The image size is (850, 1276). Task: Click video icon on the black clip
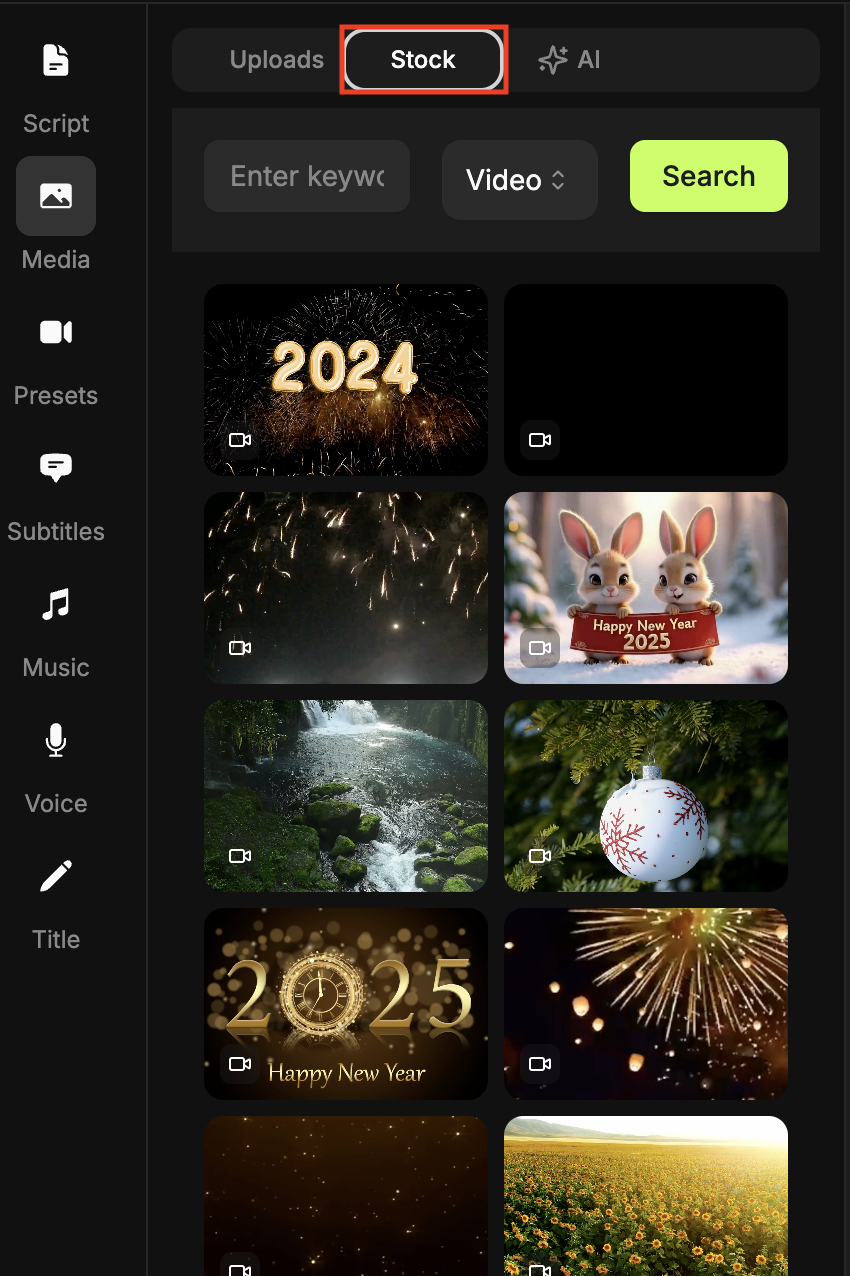pyautogui.click(x=540, y=440)
